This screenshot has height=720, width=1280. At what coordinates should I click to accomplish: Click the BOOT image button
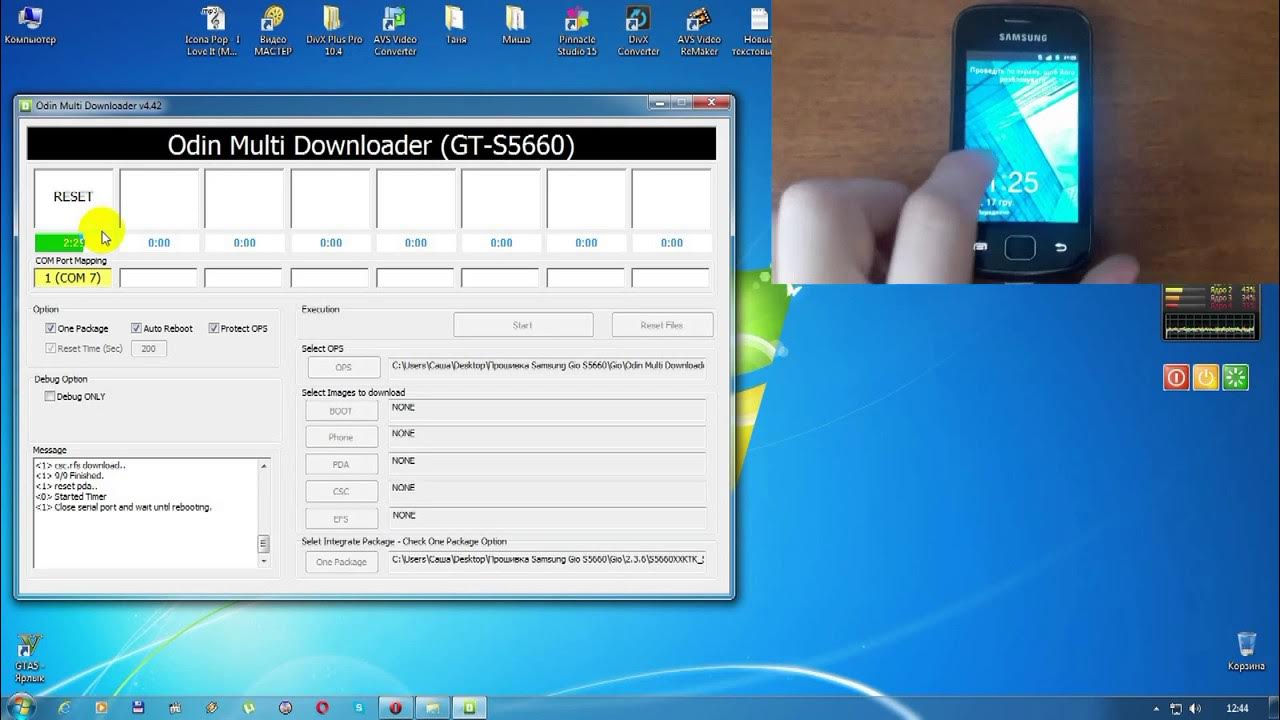click(x=341, y=411)
